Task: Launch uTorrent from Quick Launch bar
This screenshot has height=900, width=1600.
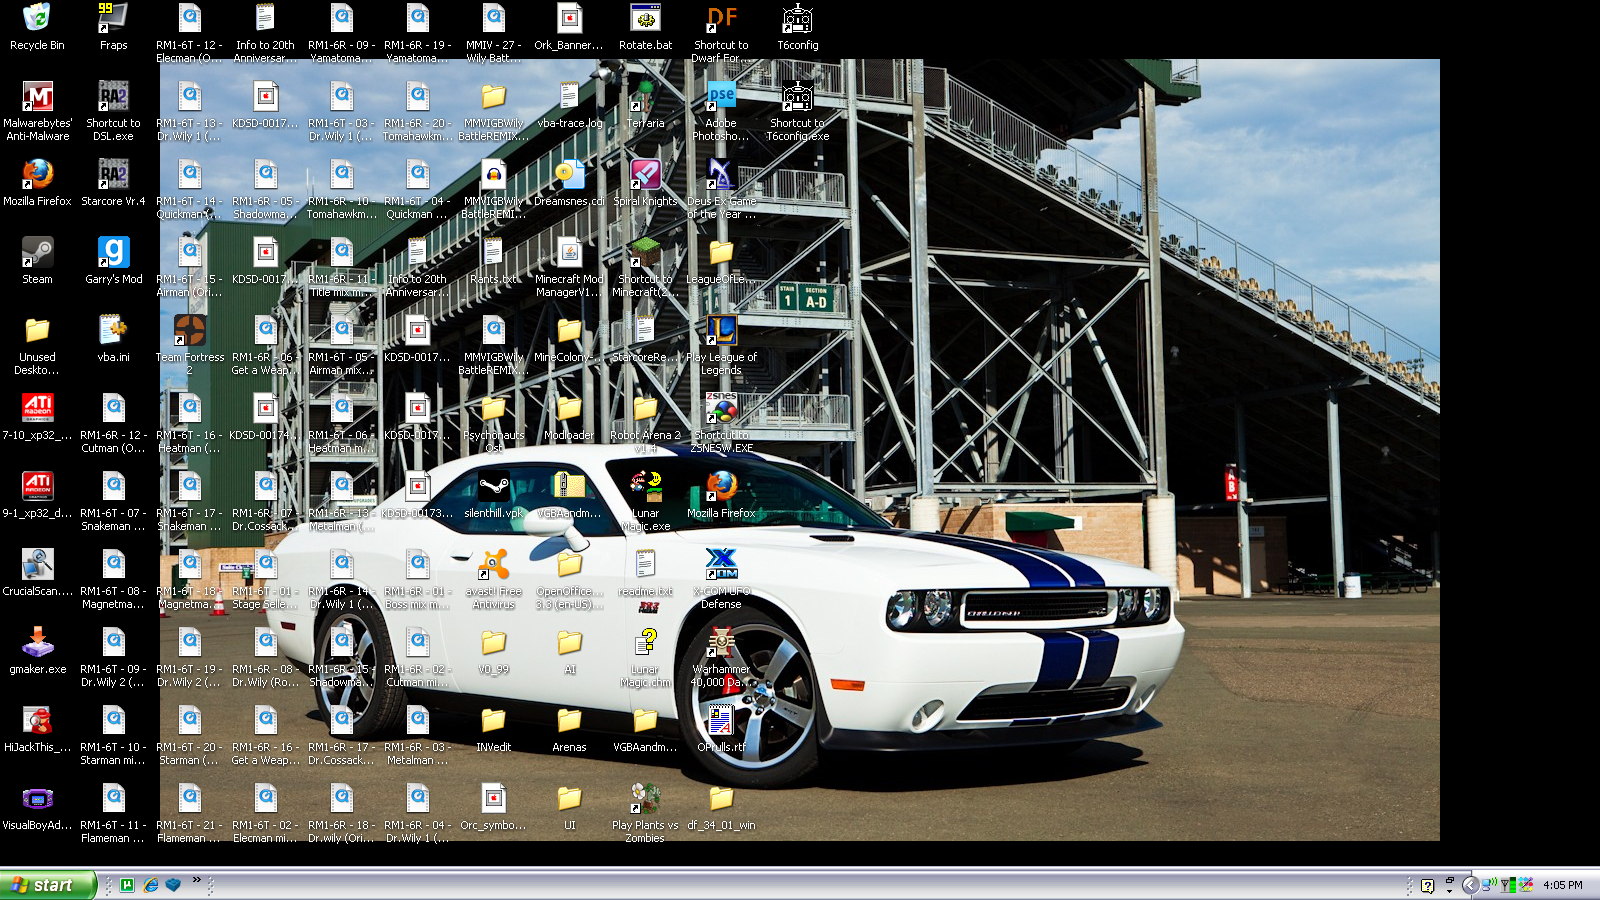Action: click(128, 885)
